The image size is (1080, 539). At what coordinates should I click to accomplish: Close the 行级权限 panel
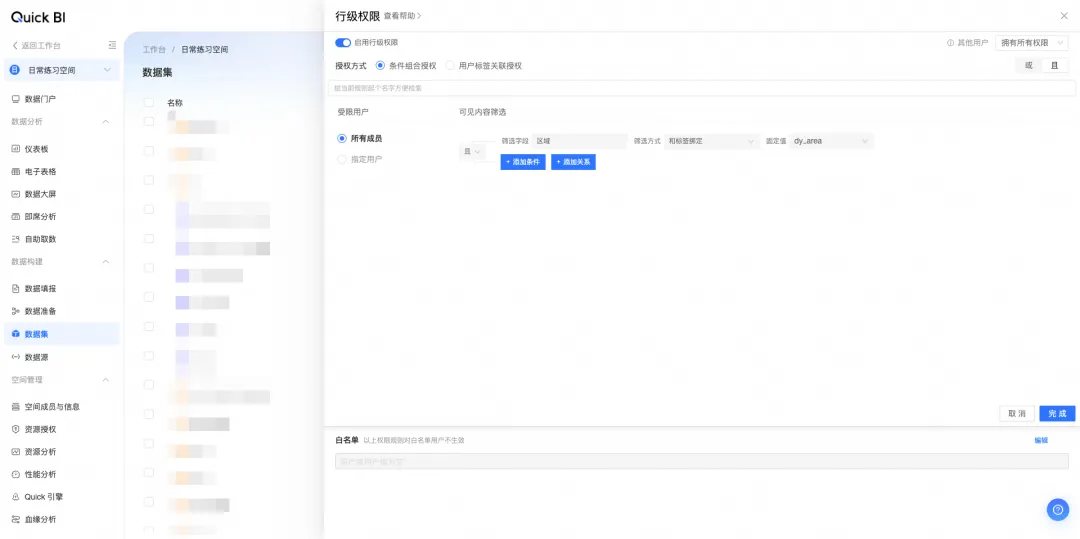[1064, 16]
